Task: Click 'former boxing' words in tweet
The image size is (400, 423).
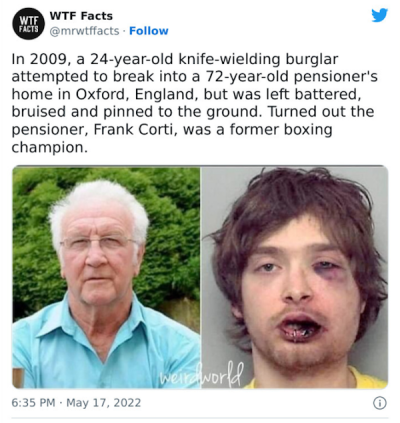Action: coord(281,129)
